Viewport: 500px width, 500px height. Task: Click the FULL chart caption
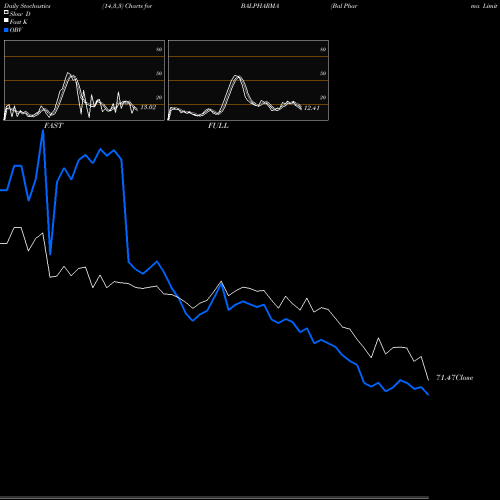pyautogui.click(x=218, y=126)
